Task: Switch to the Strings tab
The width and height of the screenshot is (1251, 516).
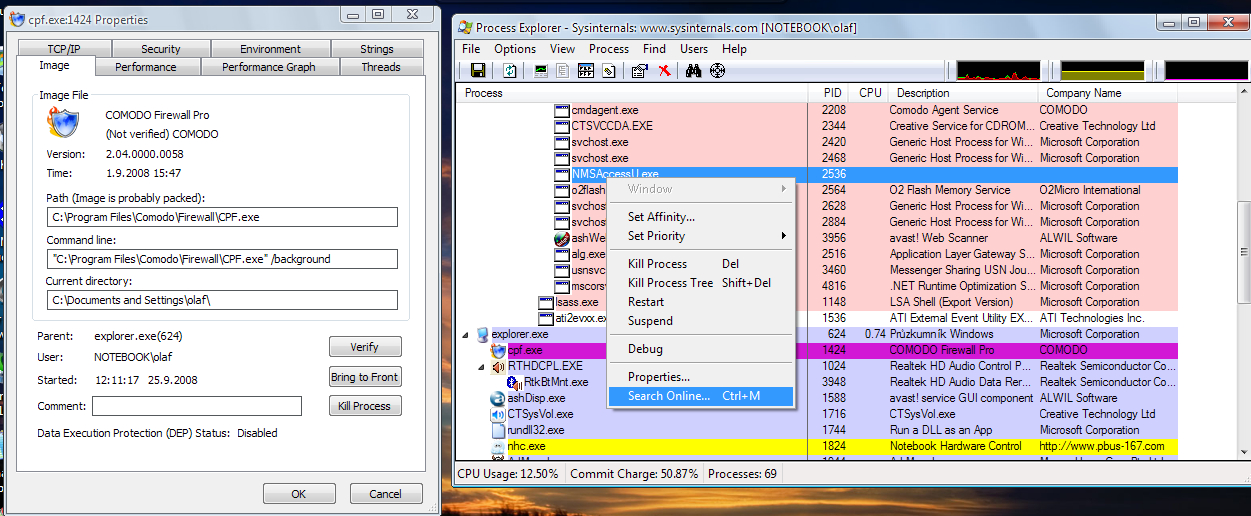Action: (x=377, y=49)
